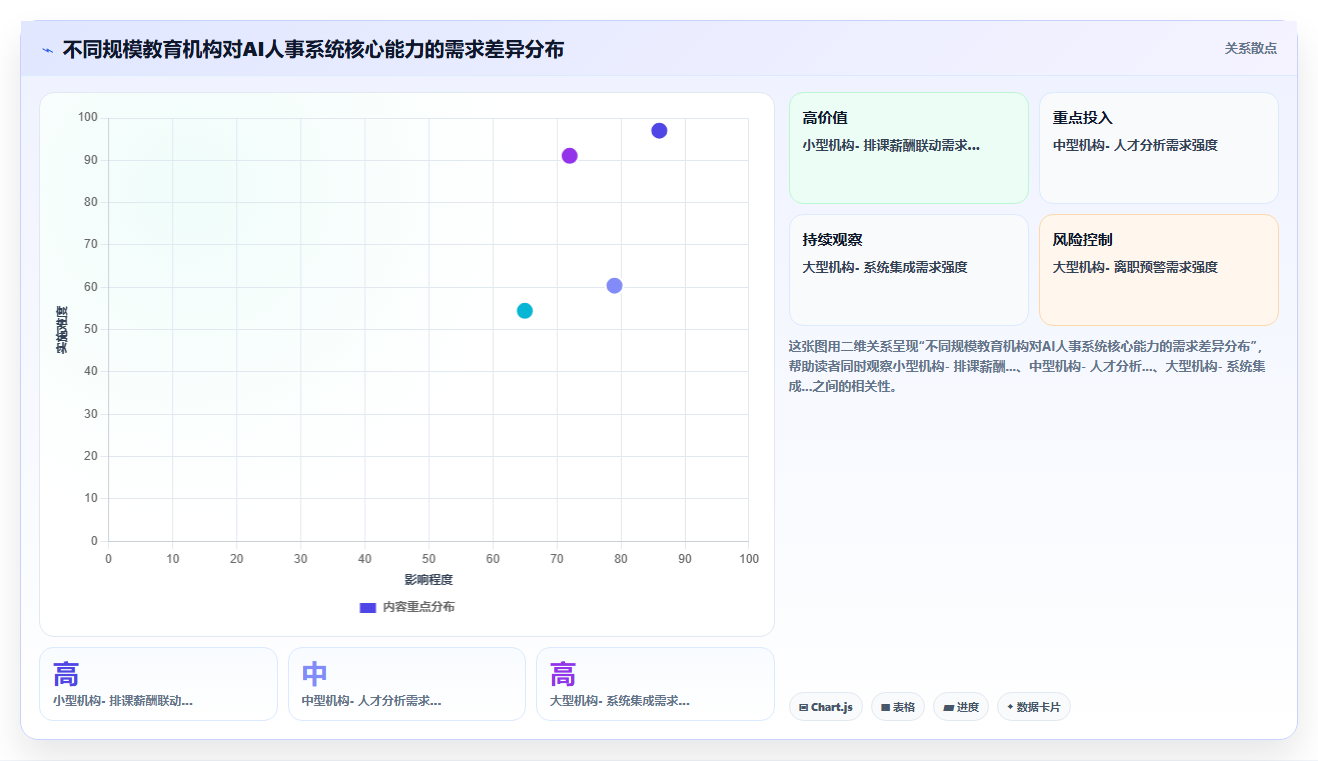Image resolution: width=1318 pixels, height=761 pixels.
Task: Click the x-axis tick label 50
Action: click(429, 559)
